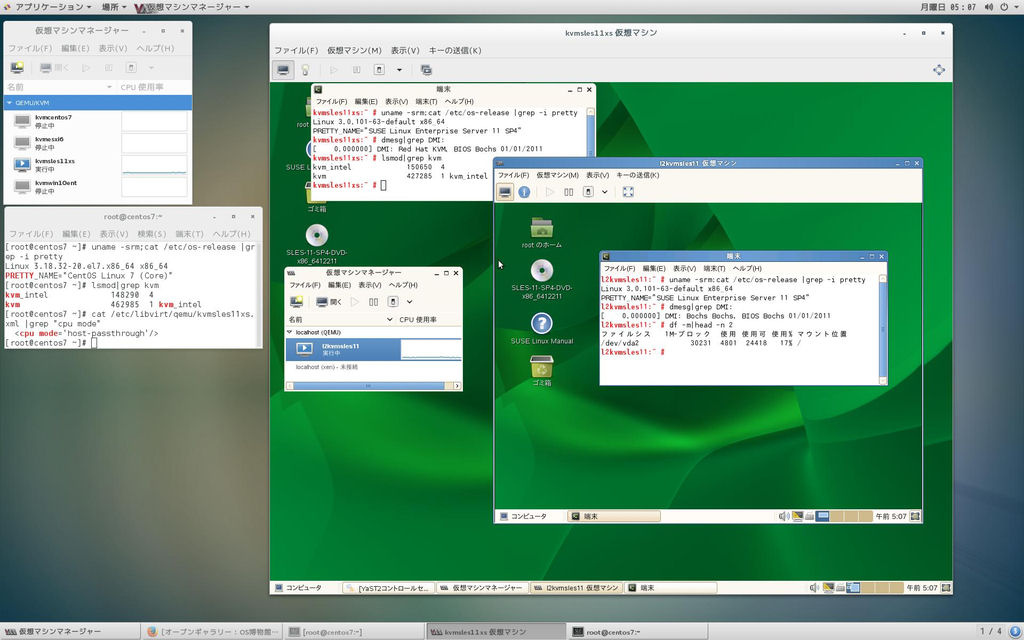
Task: Open the shutdown chevron in l2kvmsles11 toolbar
Action: [605, 192]
